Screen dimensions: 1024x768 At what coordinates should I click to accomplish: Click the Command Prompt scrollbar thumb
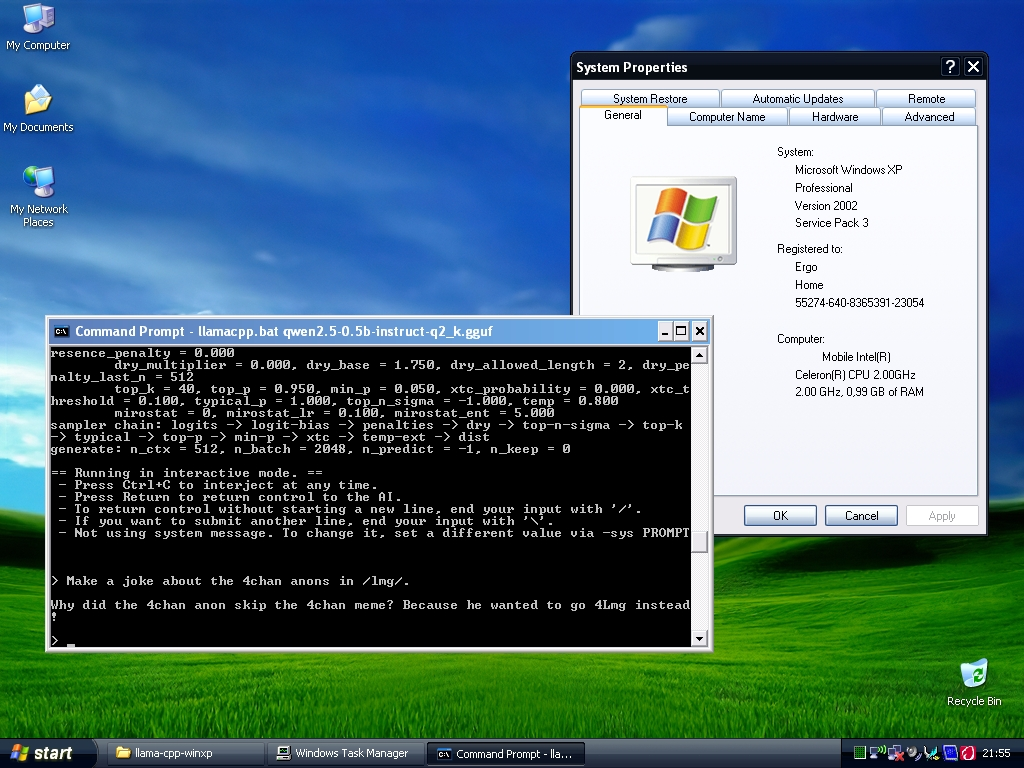point(699,541)
